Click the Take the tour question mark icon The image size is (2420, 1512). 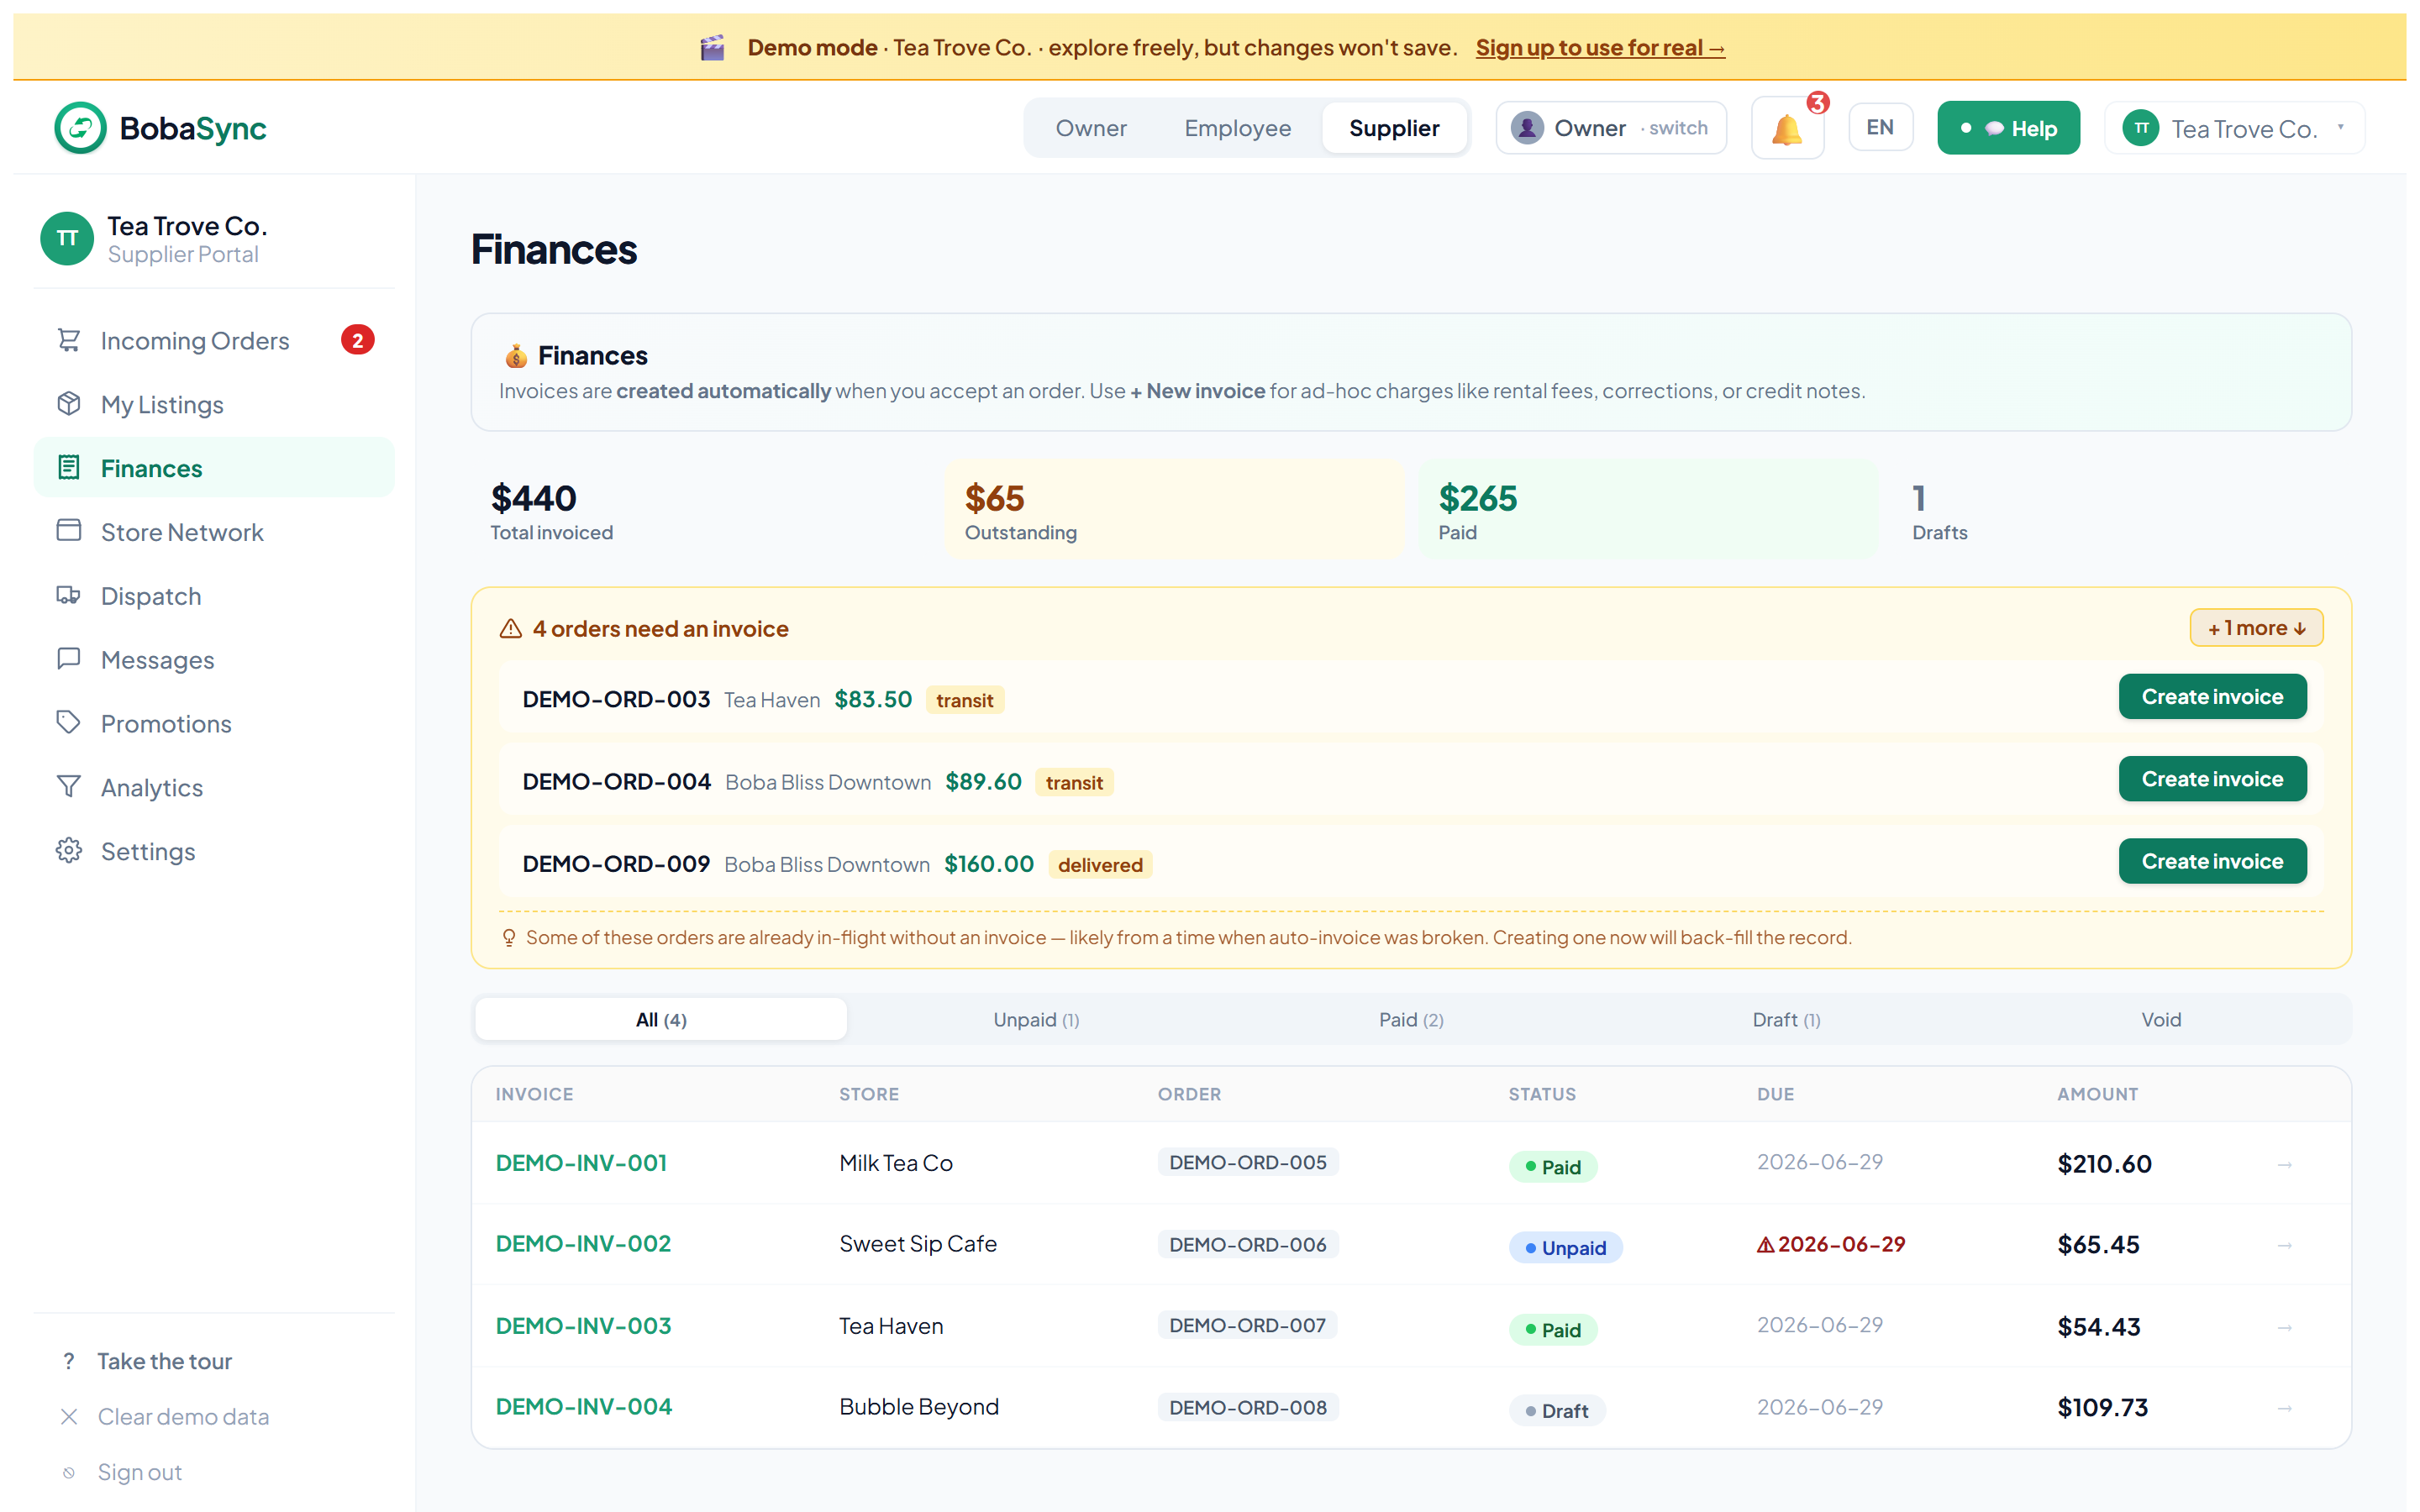point(68,1361)
